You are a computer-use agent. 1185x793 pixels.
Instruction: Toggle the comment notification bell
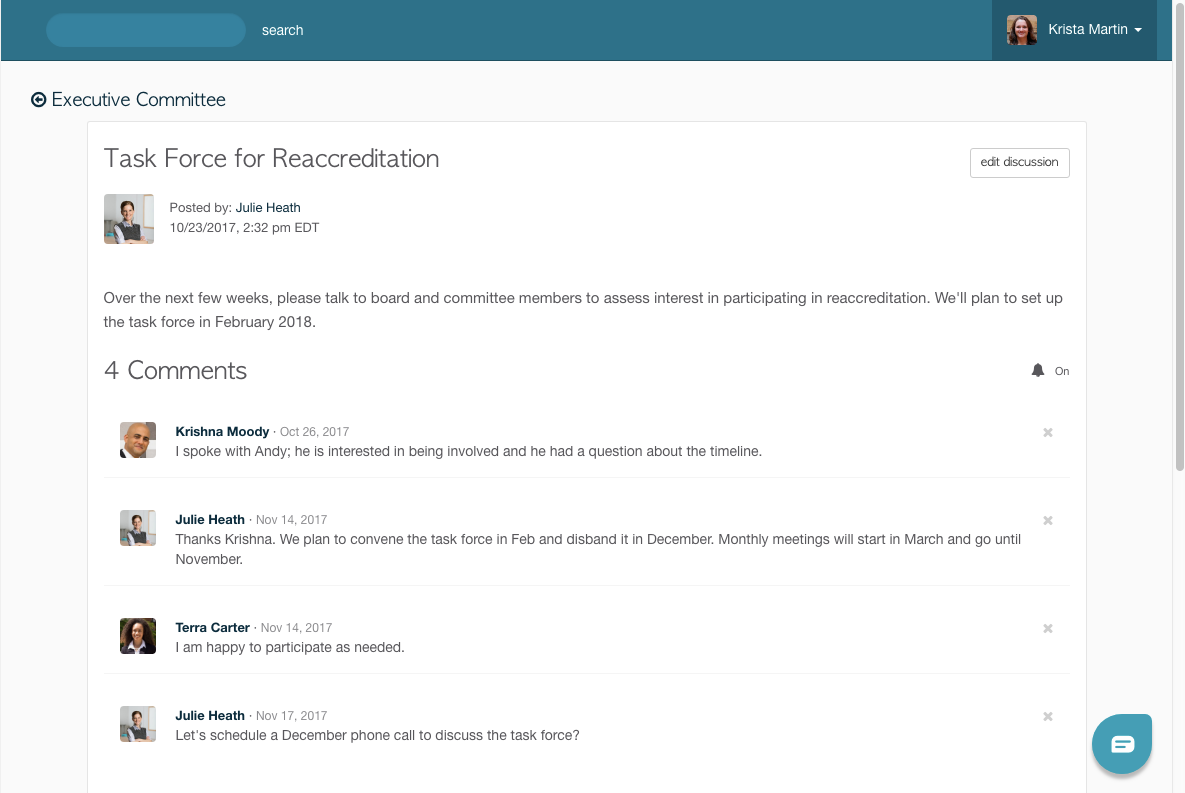coord(1038,371)
